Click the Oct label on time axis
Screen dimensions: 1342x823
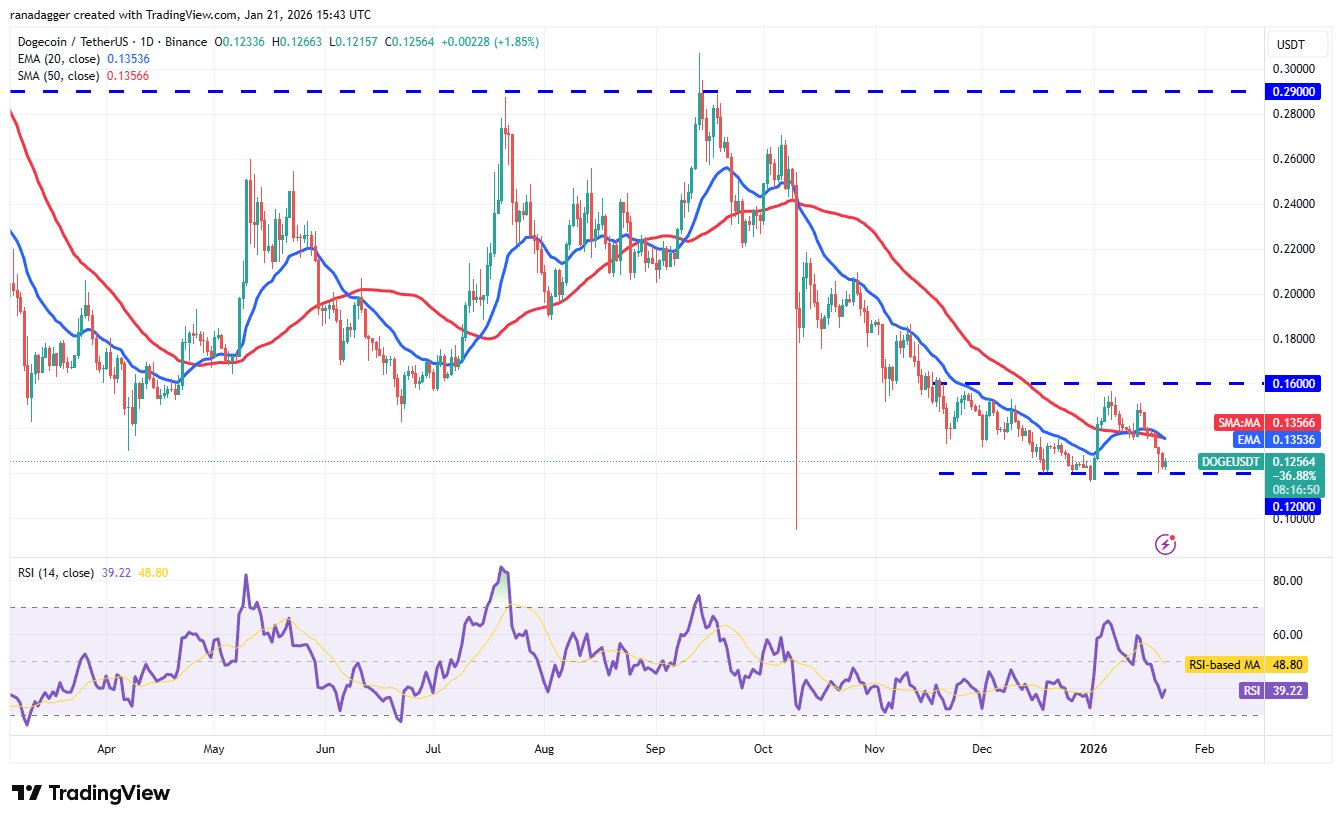coord(763,748)
